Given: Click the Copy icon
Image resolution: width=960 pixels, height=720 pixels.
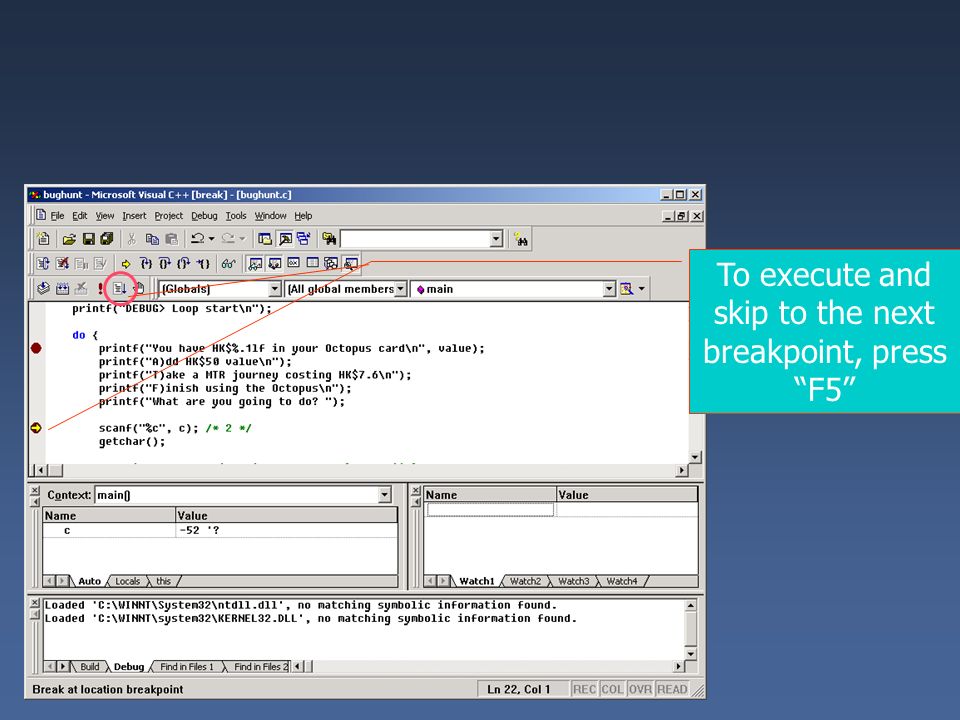Looking at the screenshot, I should (152, 239).
